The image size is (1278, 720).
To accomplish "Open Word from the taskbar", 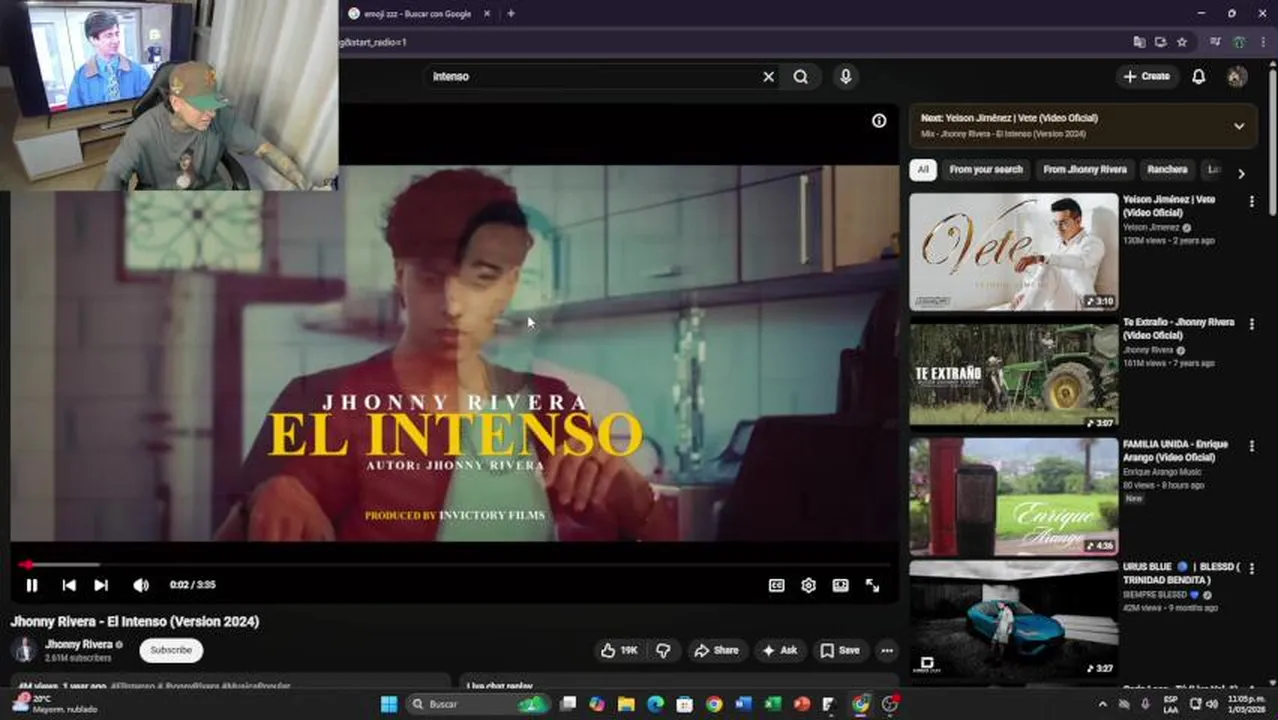I will [x=743, y=704].
